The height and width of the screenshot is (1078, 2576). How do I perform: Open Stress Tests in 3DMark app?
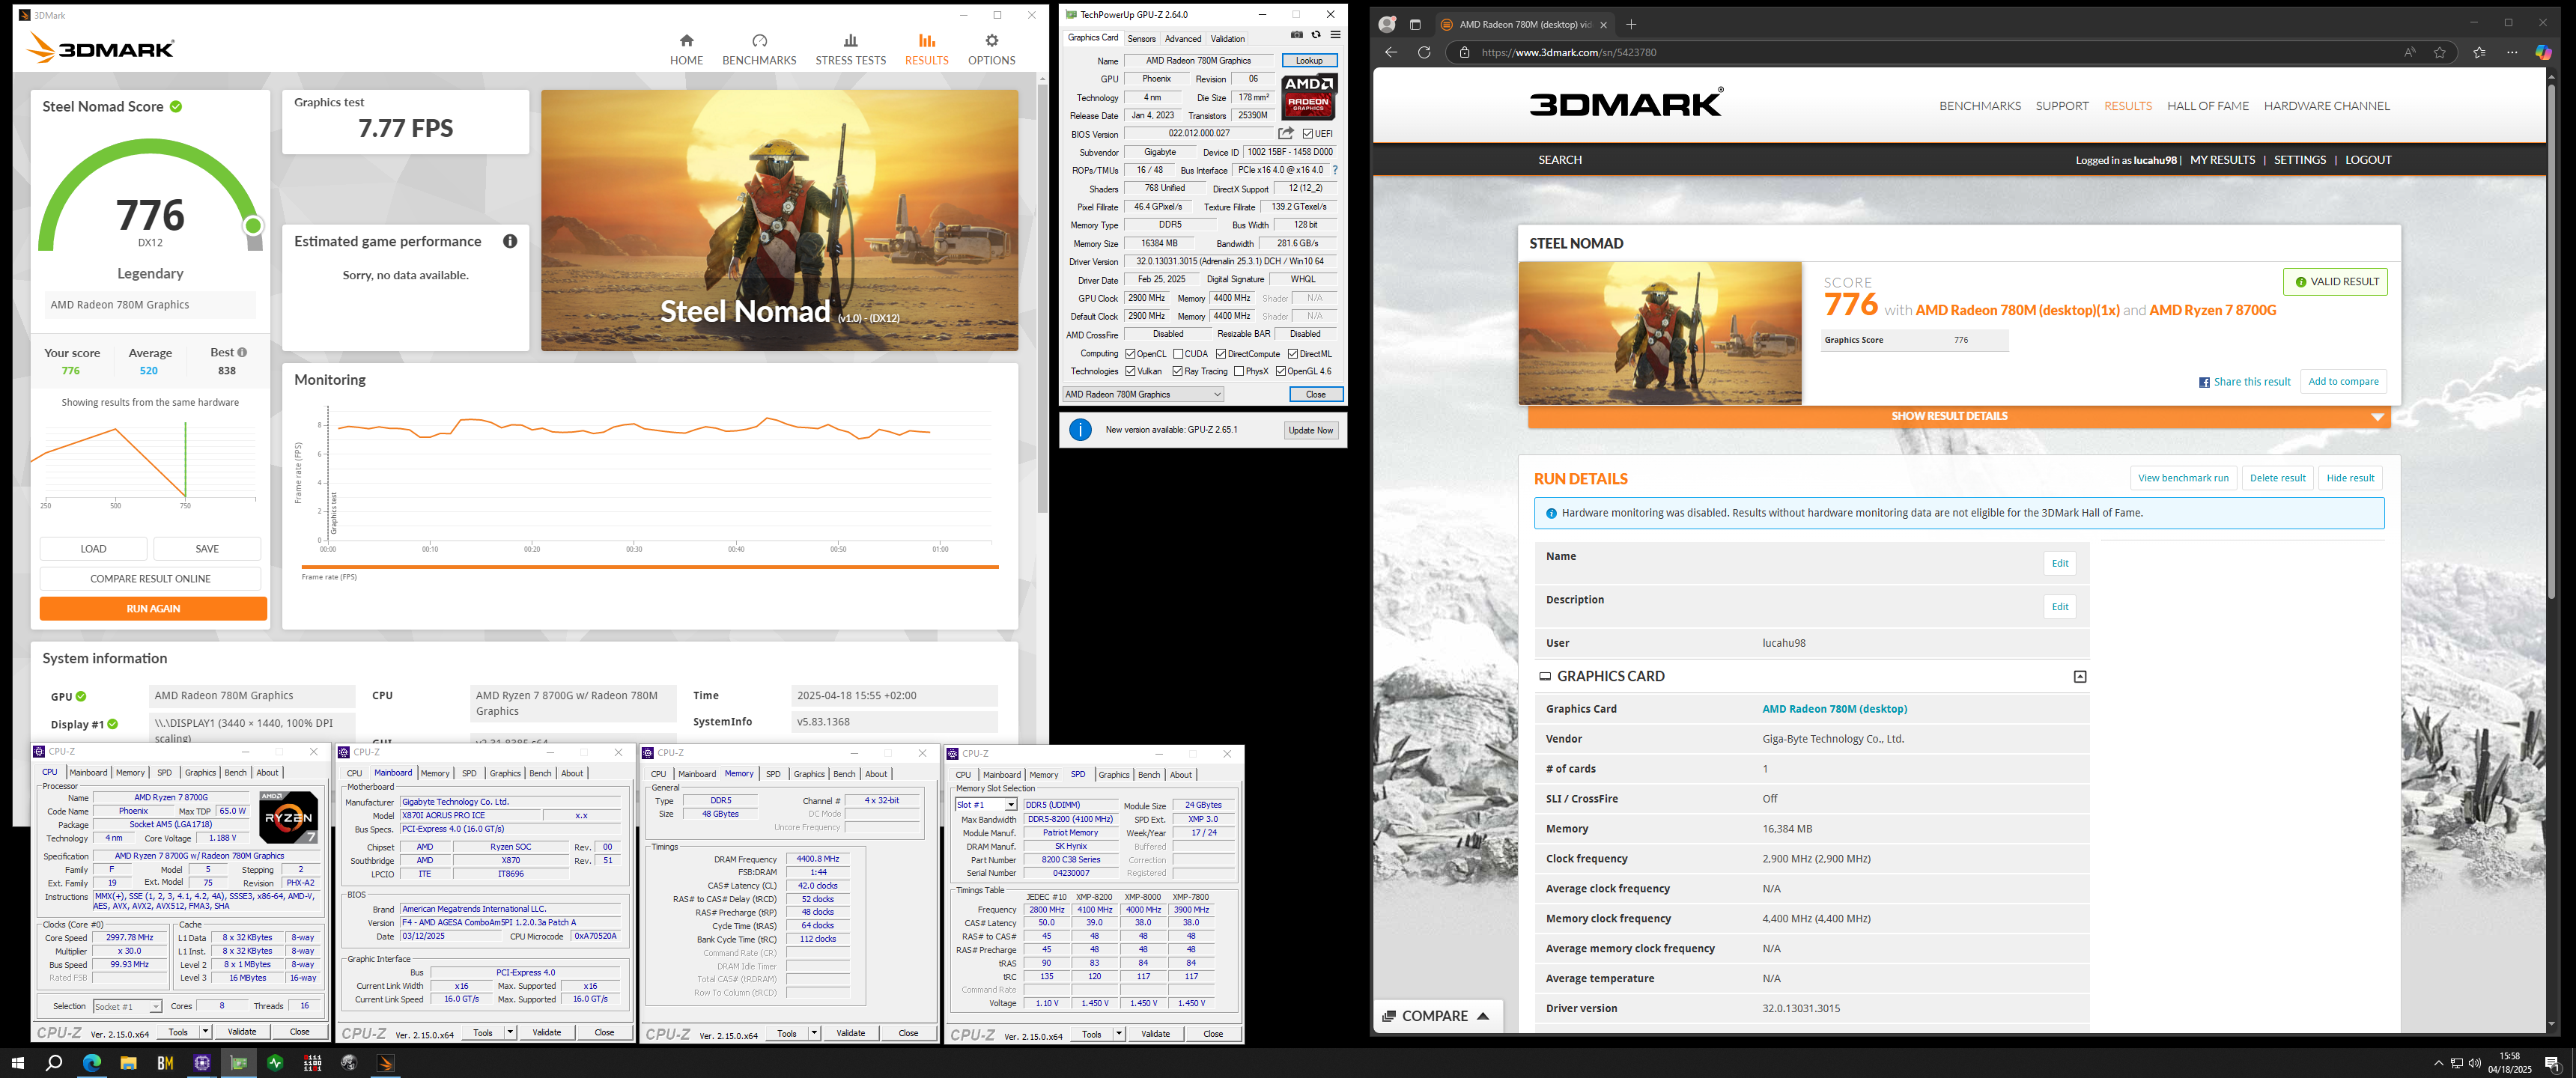click(x=850, y=49)
